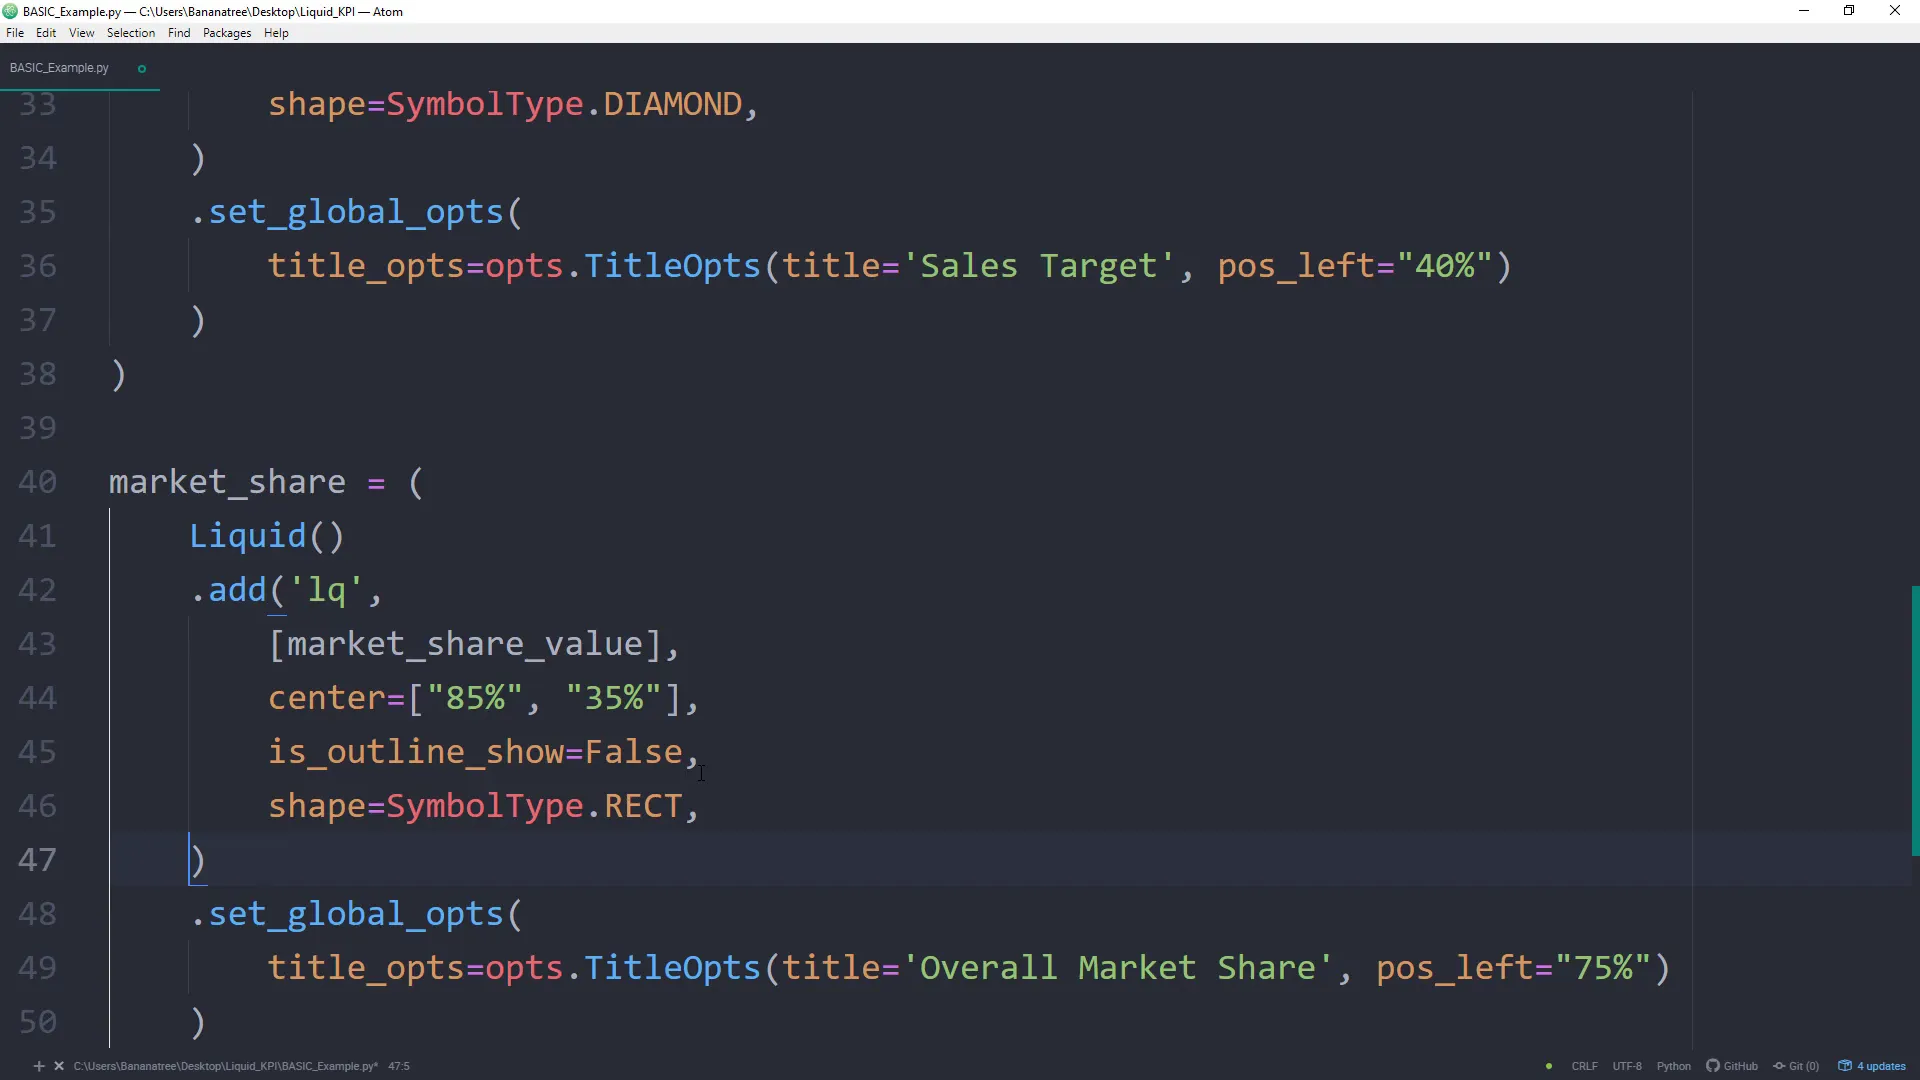
Task: Click the X icon in status bar
Action: (x=59, y=1066)
